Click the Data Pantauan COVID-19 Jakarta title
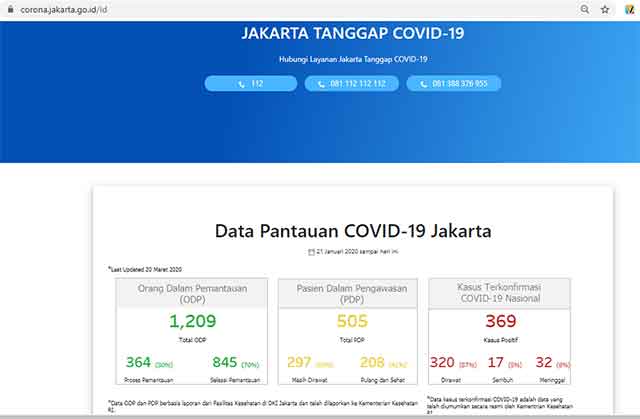The image size is (640, 419). pos(353,231)
